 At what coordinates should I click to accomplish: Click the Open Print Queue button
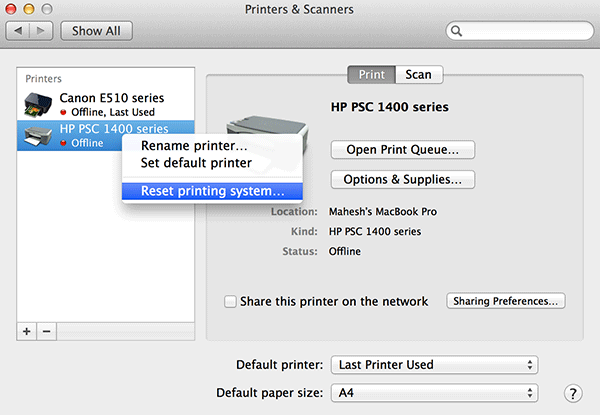tap(402, 150)
